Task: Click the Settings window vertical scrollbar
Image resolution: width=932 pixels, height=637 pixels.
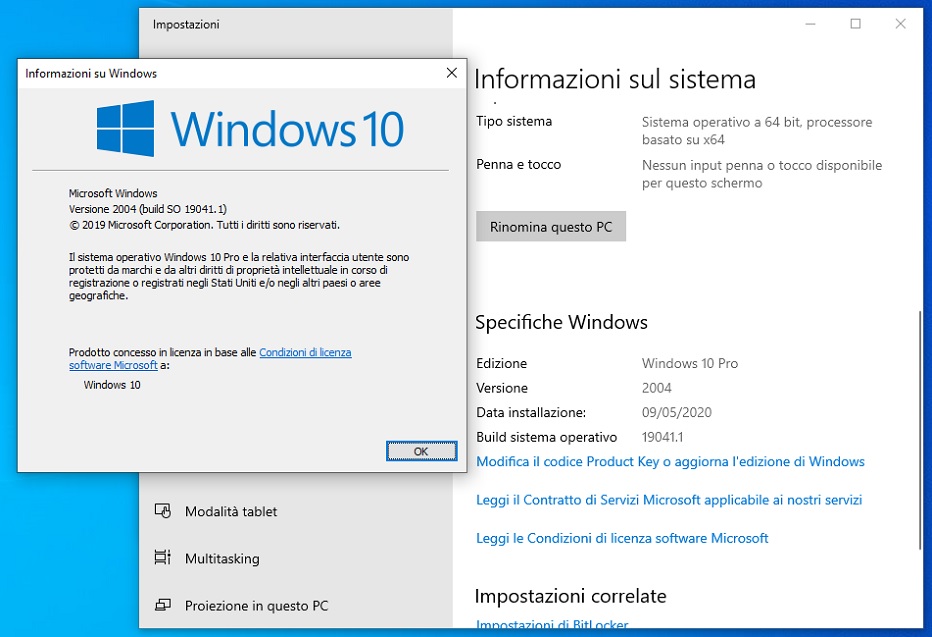Action: click(x=920, y=431)
